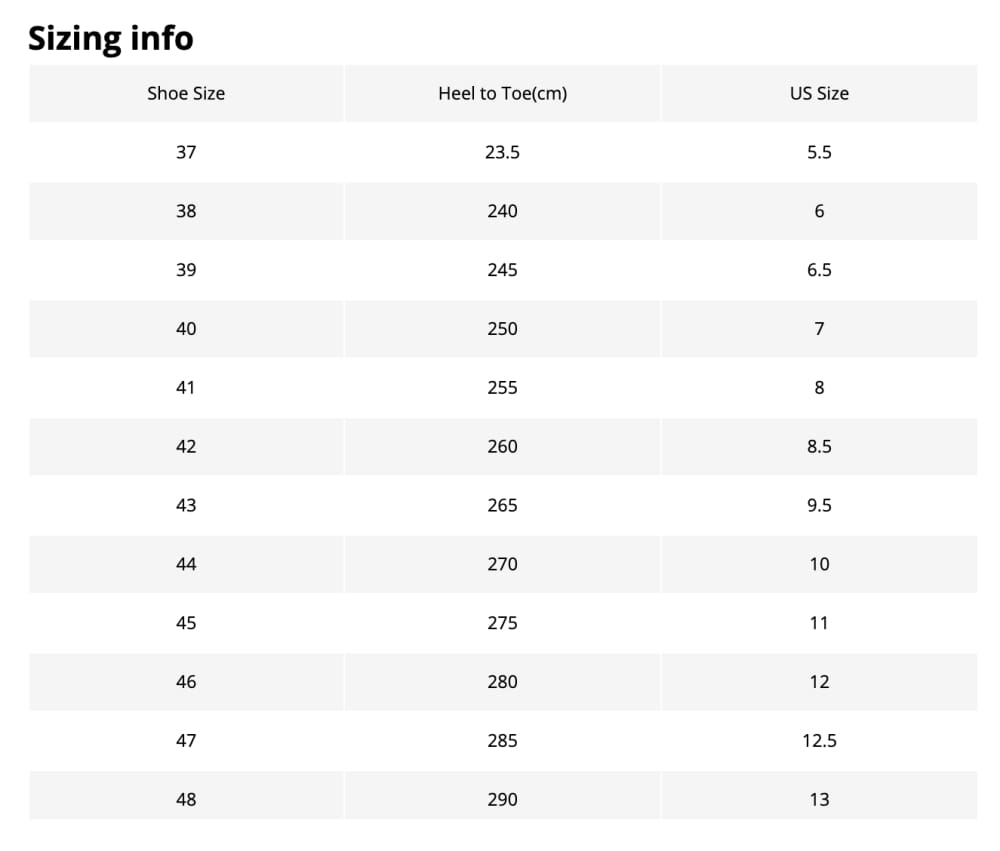Select the 260 measurement cell
The height and width of the screenshot is (851, 1000).
tap(503, 447)
